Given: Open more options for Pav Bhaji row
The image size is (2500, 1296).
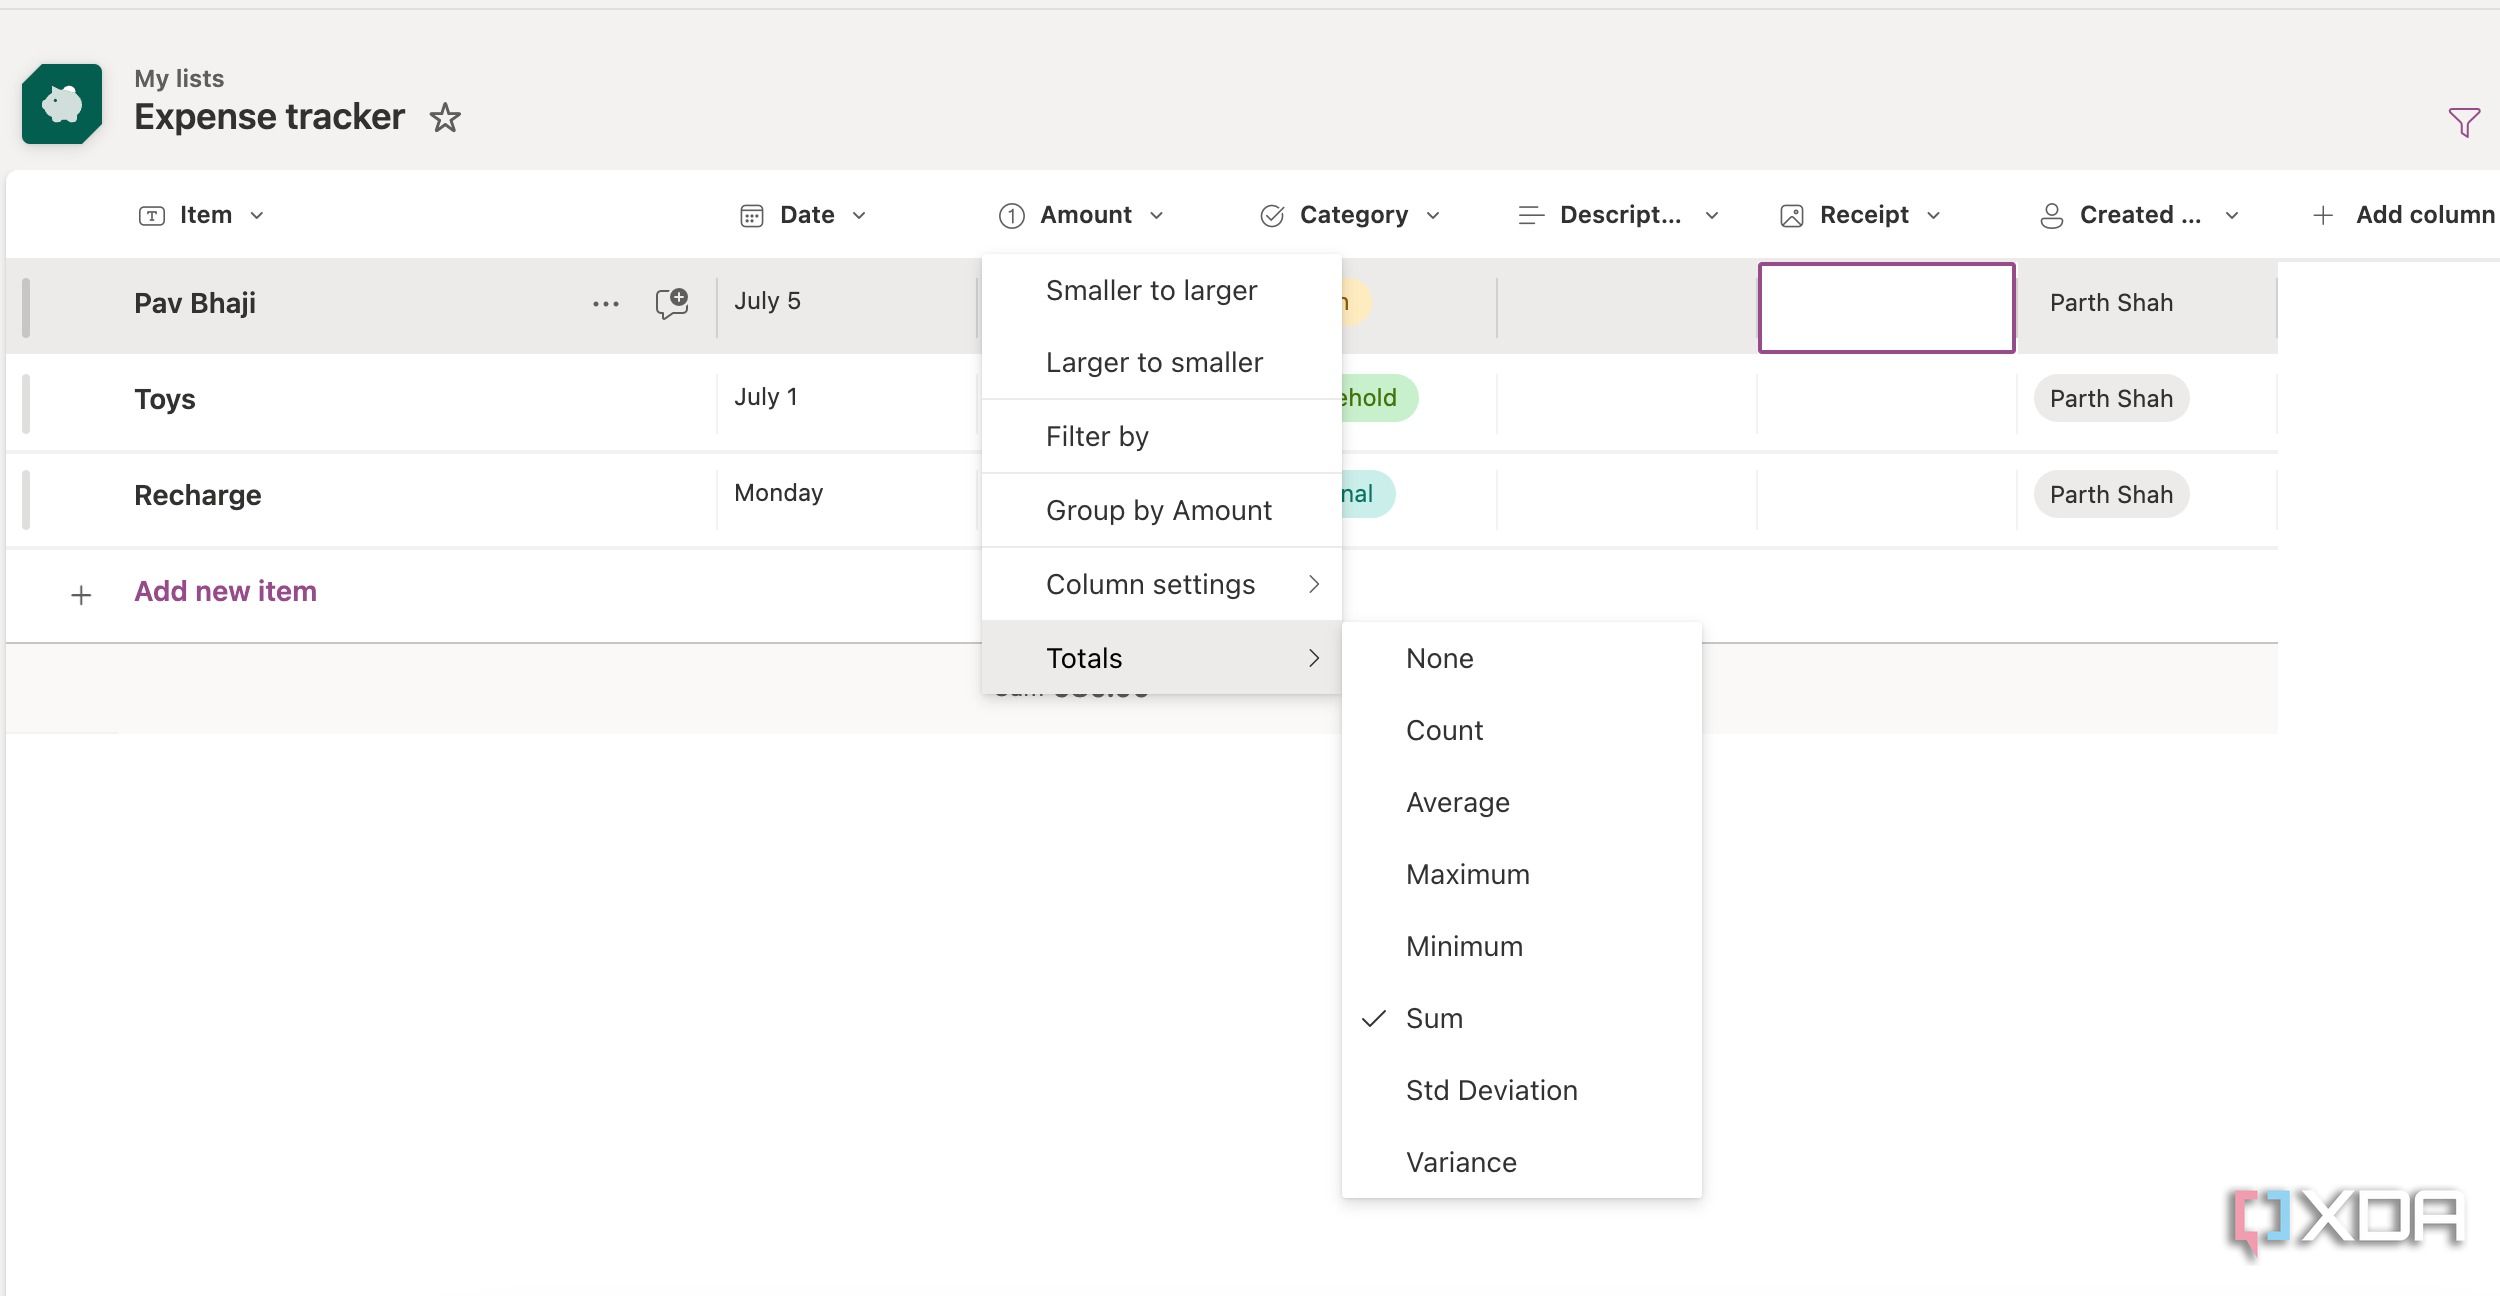Looking at the screenshot, I should coord(606,304).
